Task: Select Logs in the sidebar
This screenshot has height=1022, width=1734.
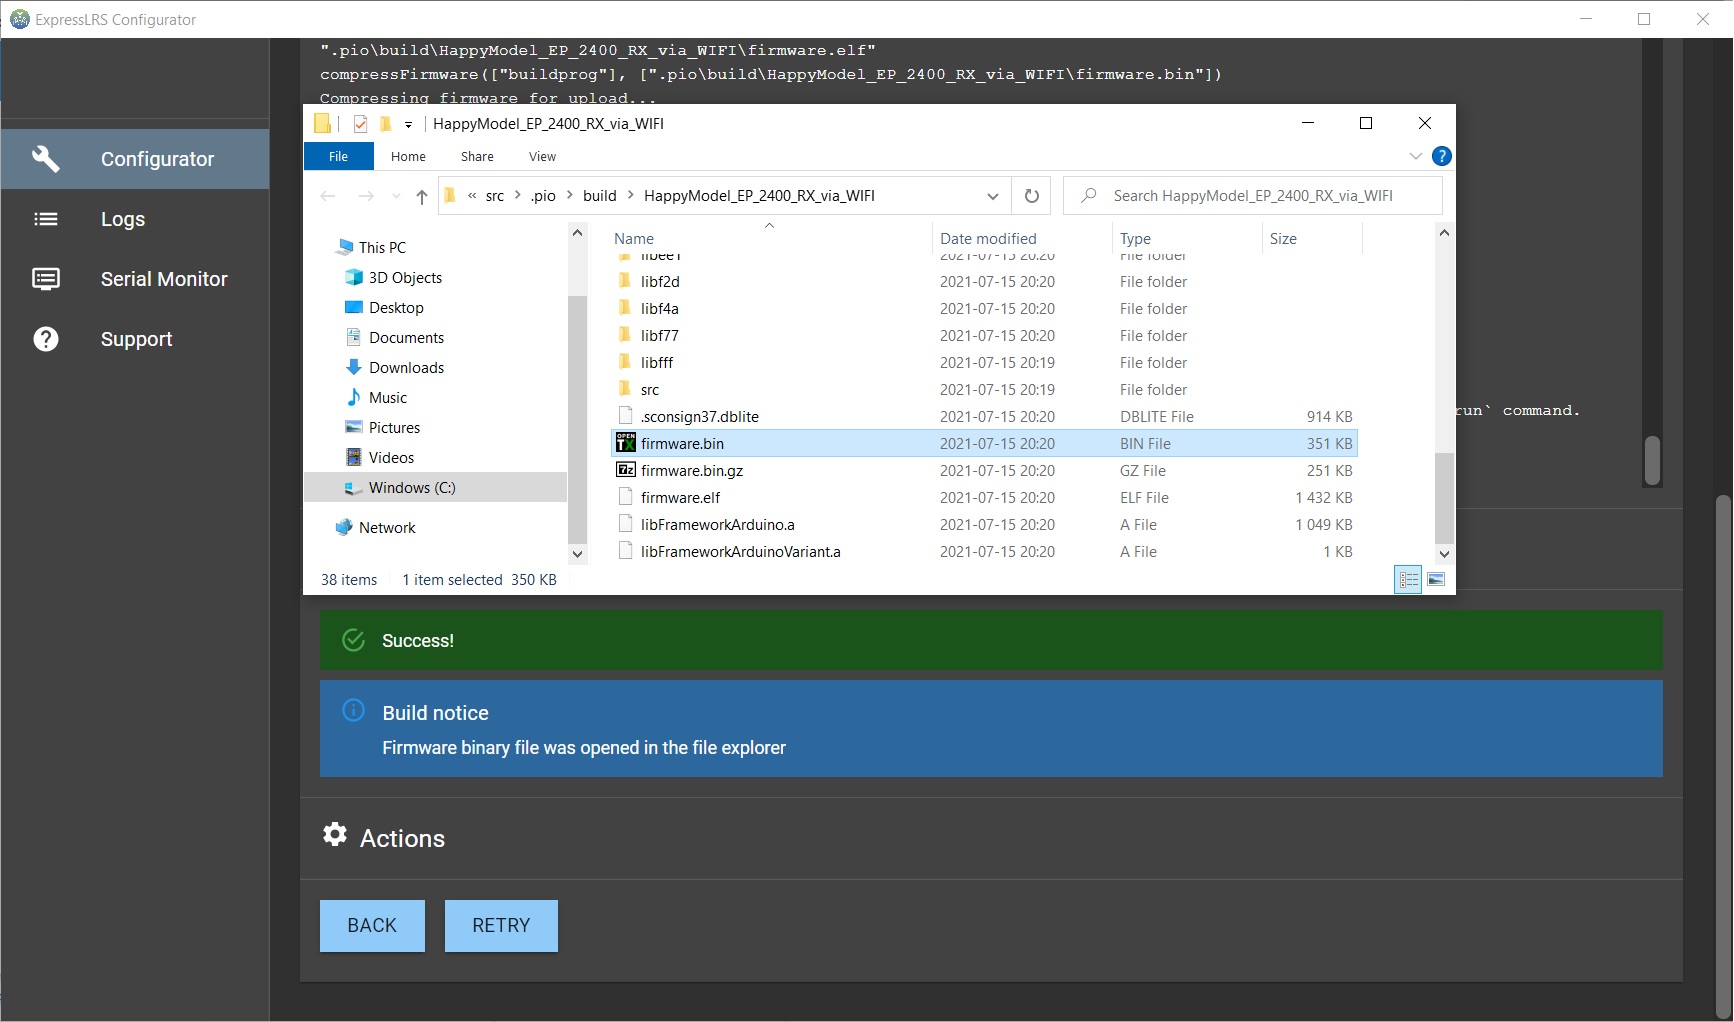Action: click(x=135, y=219)
